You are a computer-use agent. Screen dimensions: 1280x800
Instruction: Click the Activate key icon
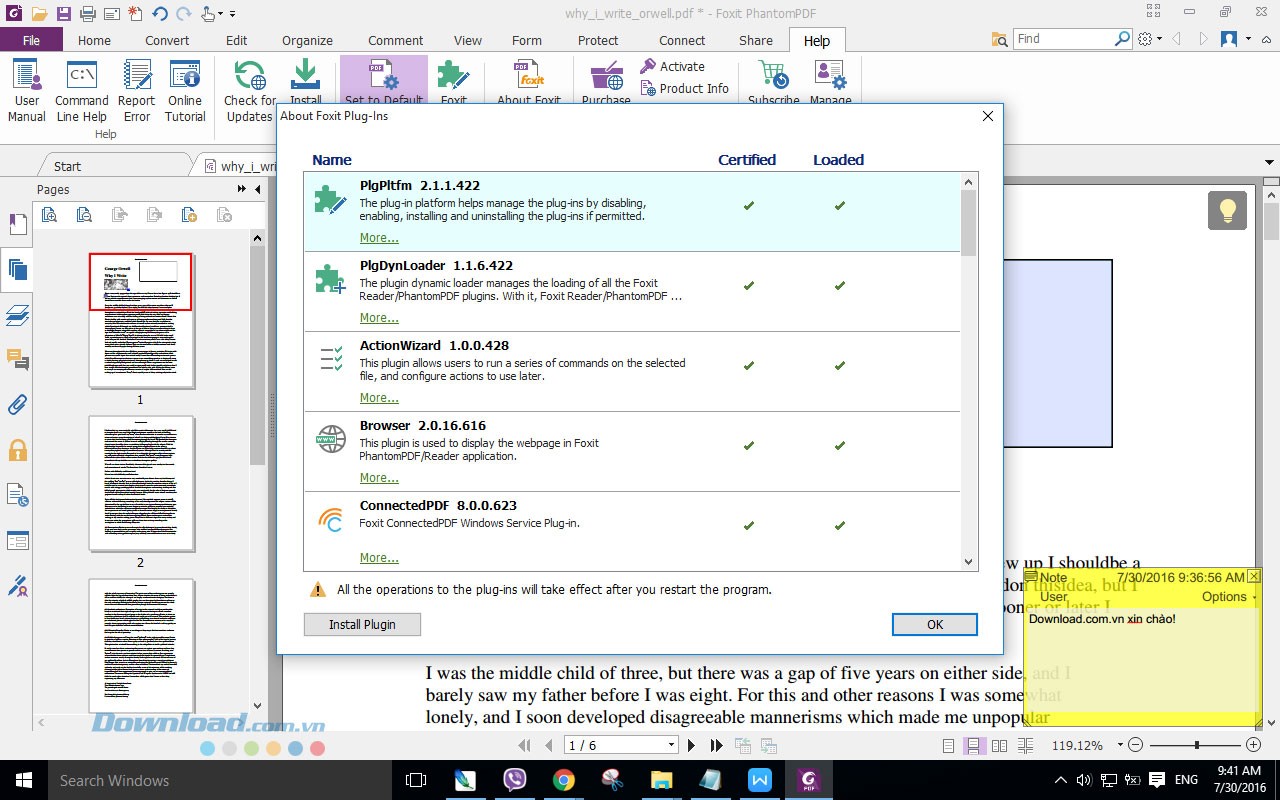tap(648, 66)
